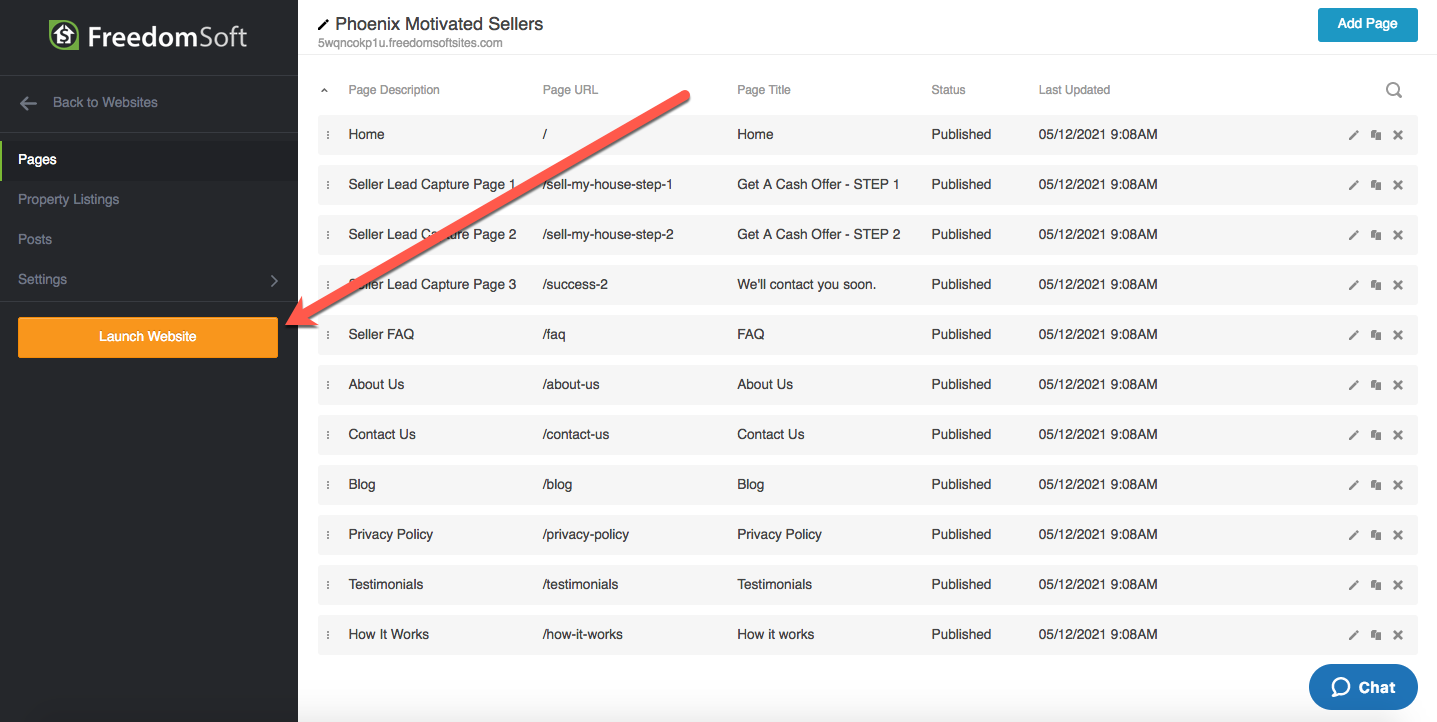This screenshot has height=722, width=1437.
Task: Edit the Contact Us page via pencil icon
Action: click(x=1353, y=435)
